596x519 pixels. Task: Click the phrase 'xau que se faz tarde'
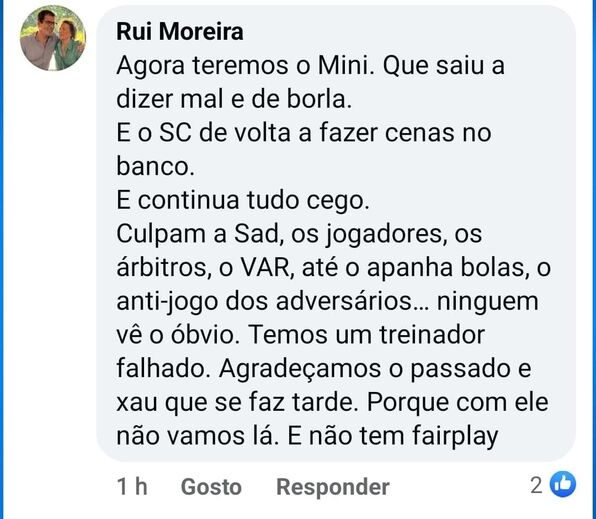[238, 402]
